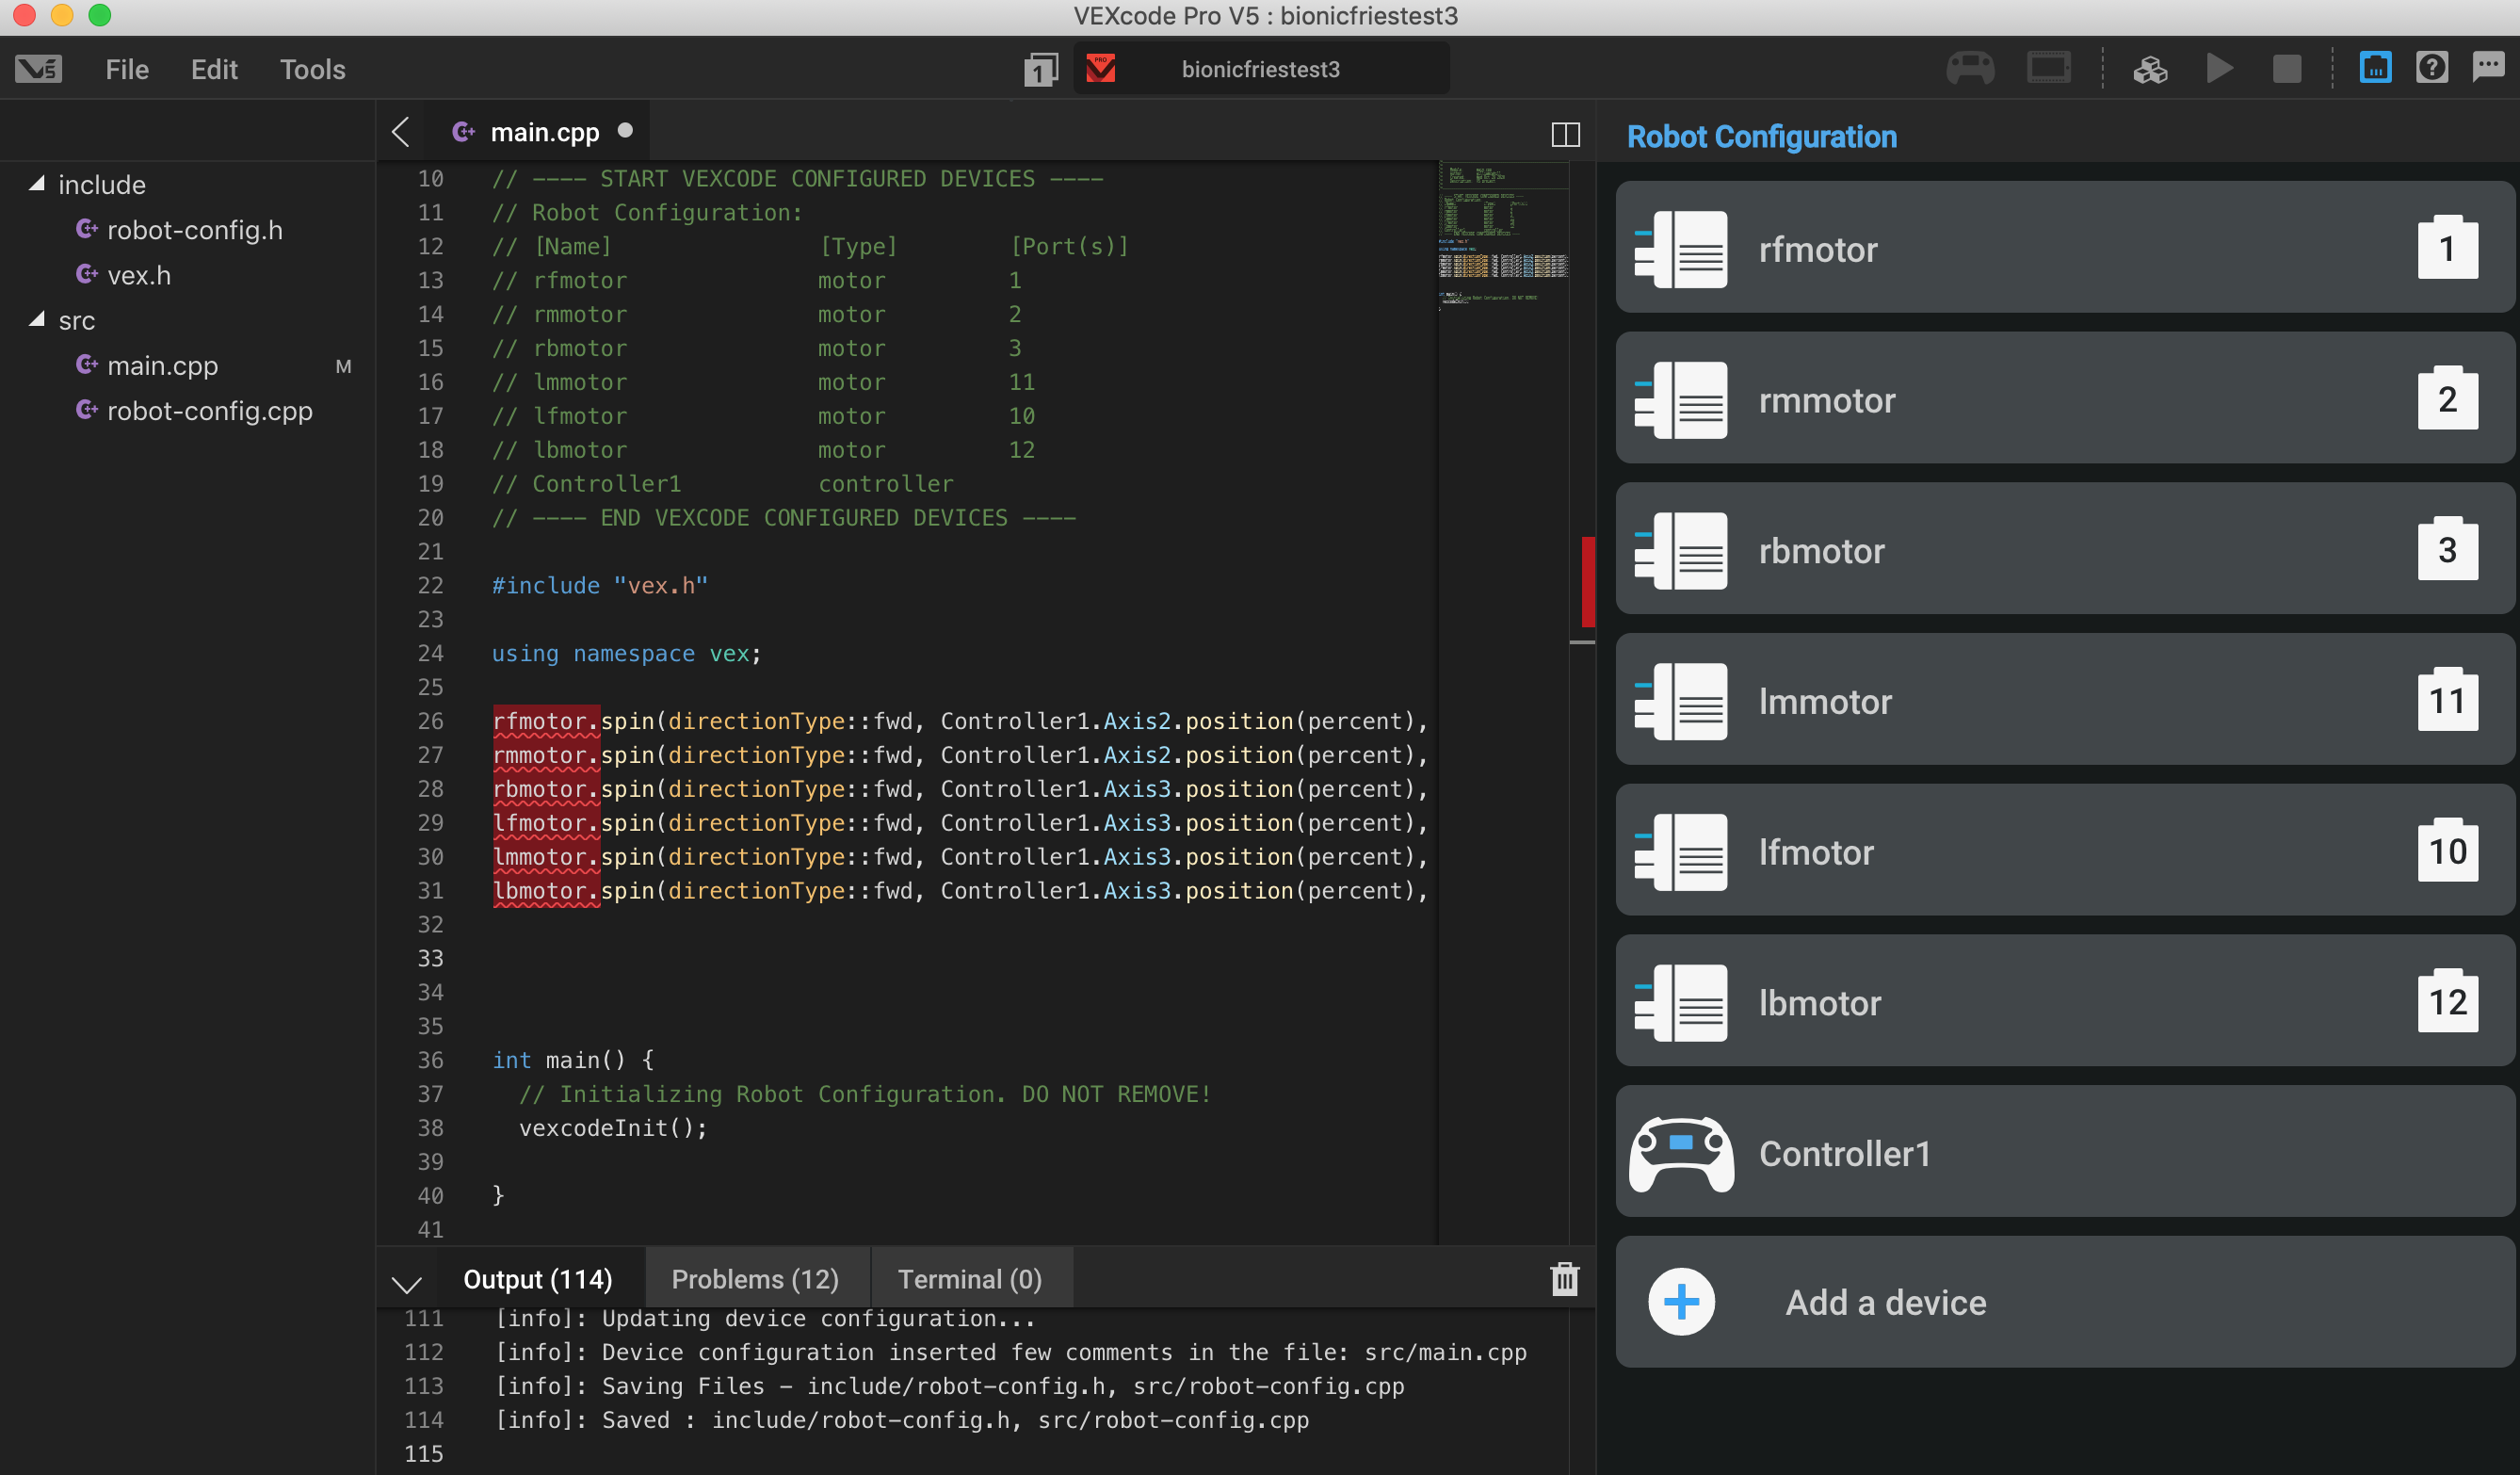Open Help using the question mark icon
2520x1475 pixels.
click(x=2433, y=67)
